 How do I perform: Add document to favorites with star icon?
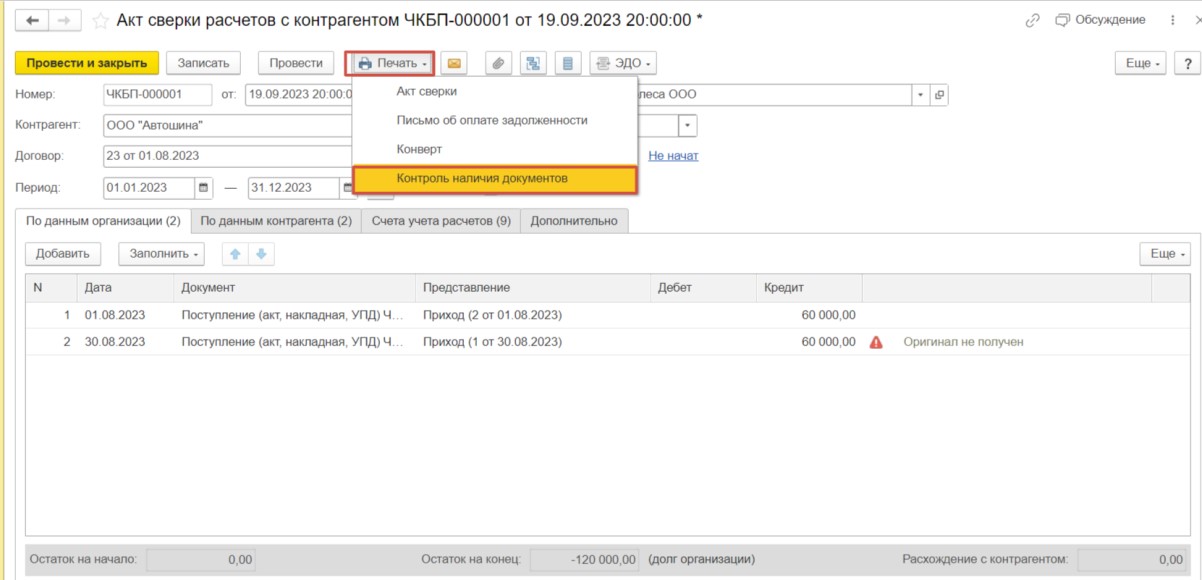(x=101, y=20)
